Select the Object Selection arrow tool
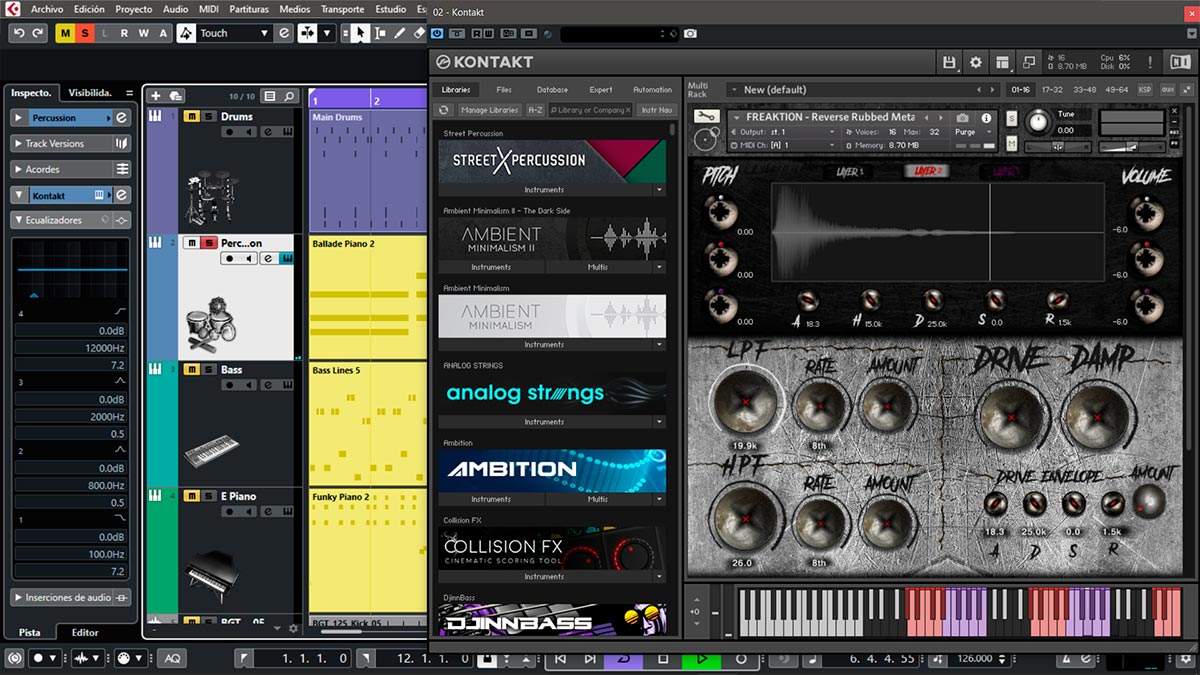This screenshot has width=1200, height=675. pos(358,33)
